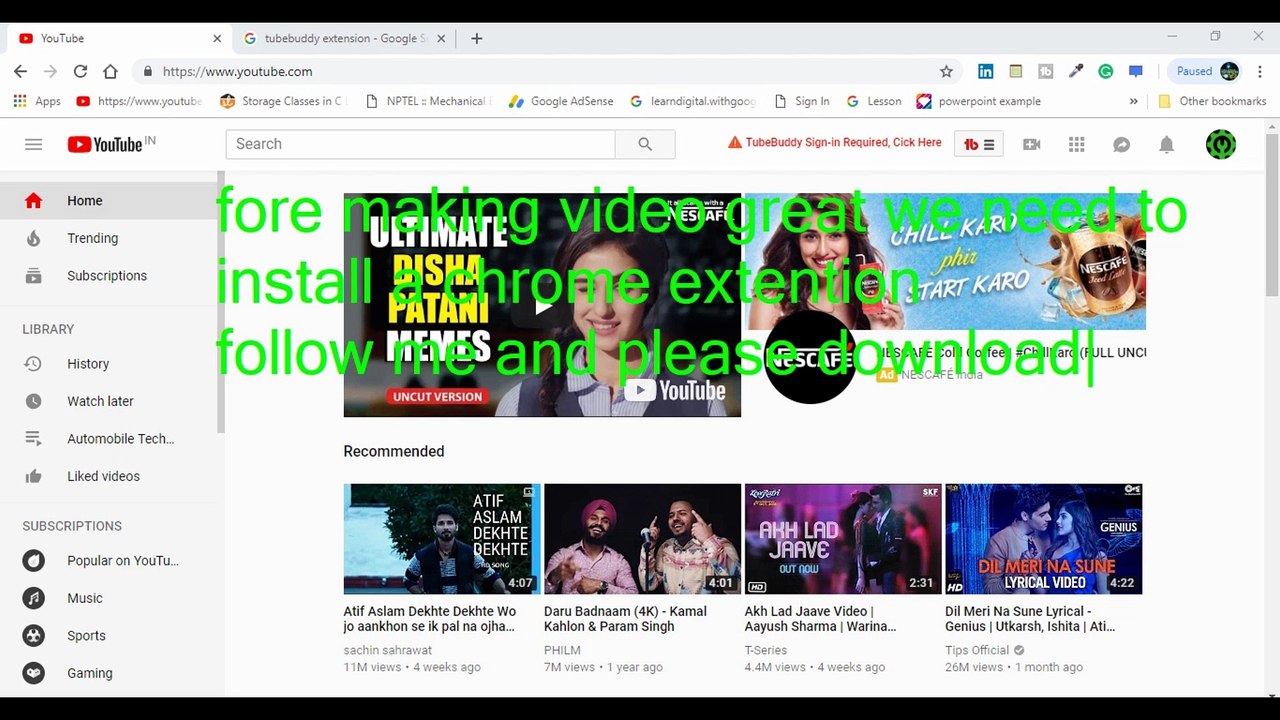Click the address bar URL
Viewport: 1280px width, 720px height.
click(x=237, y=71)
